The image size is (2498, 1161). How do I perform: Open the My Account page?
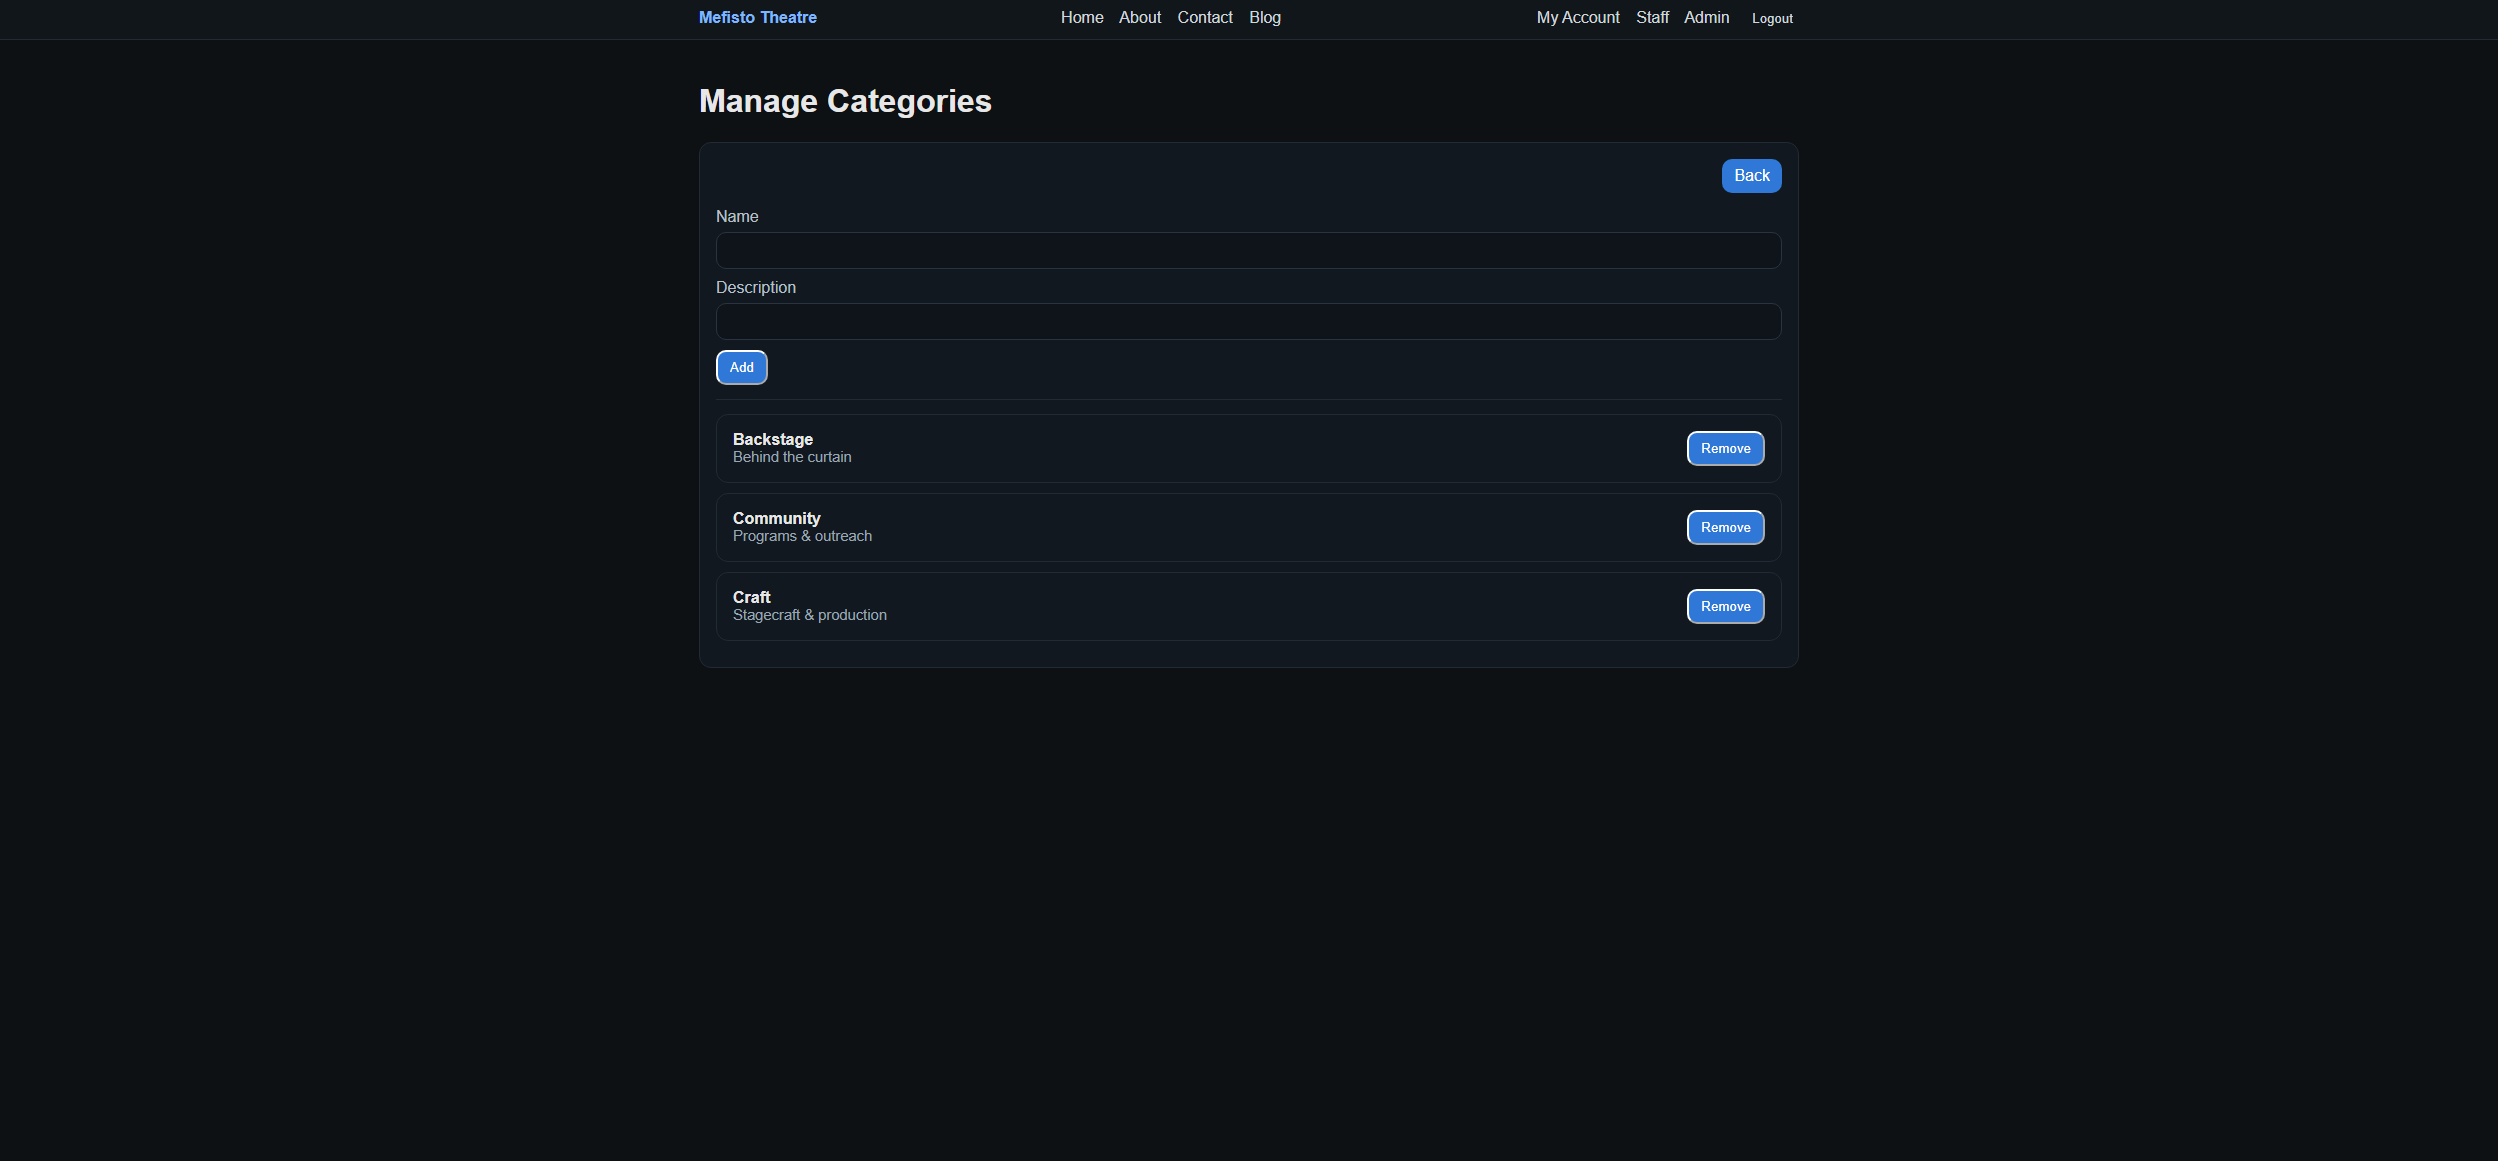pyautogui.click(x=1577, y=17)
